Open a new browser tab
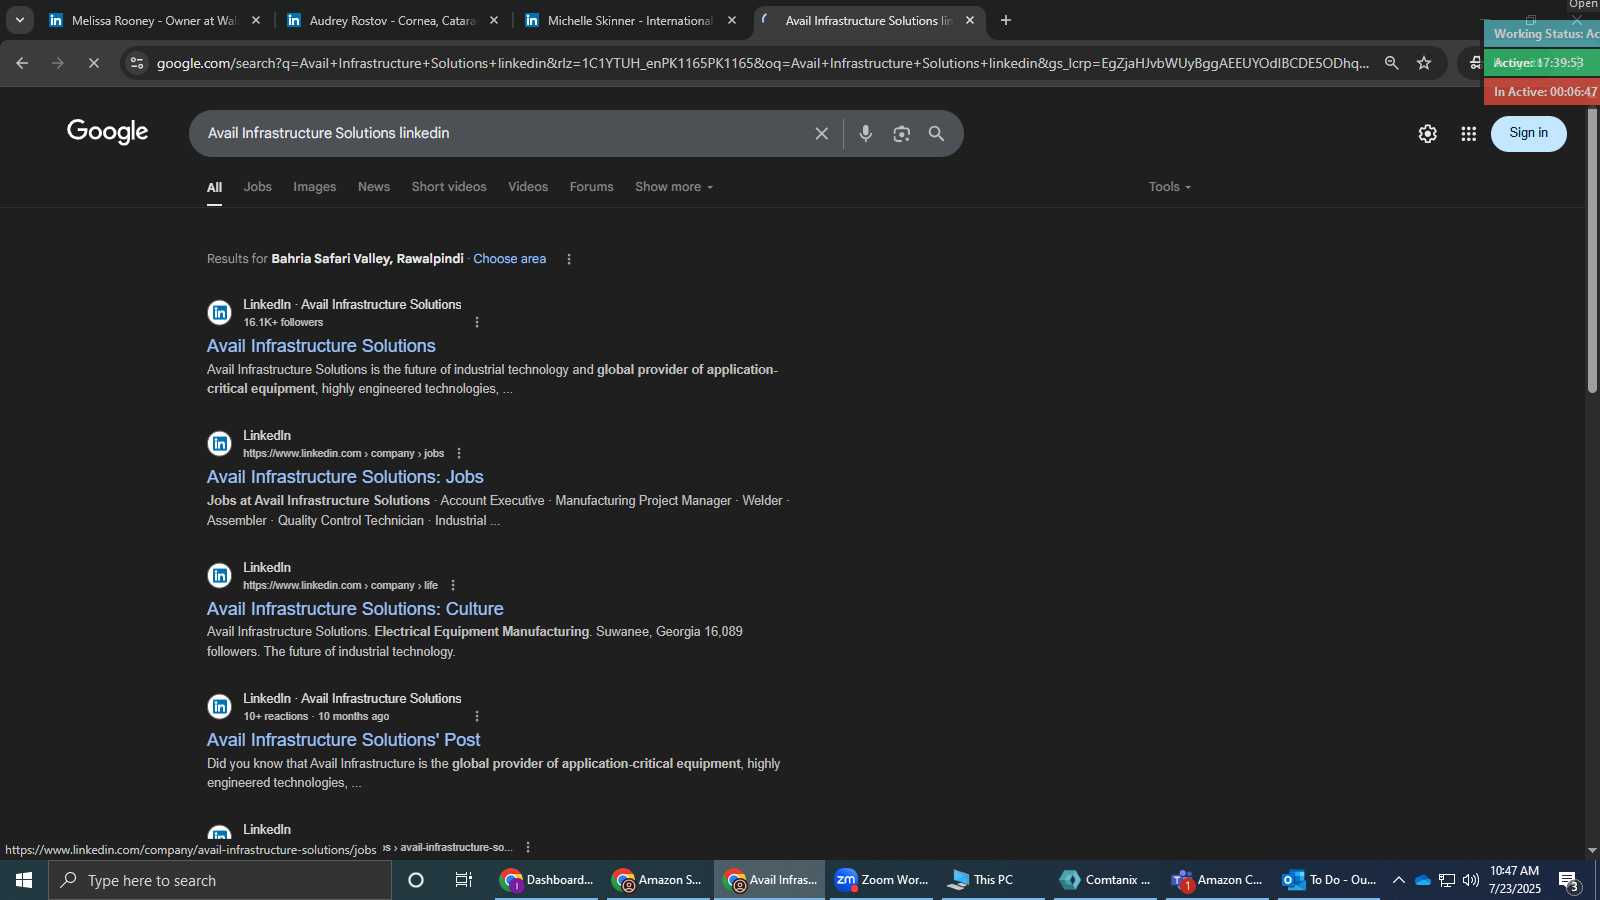This screenshot has height=900, width=1600. [x=1006, y=20]
